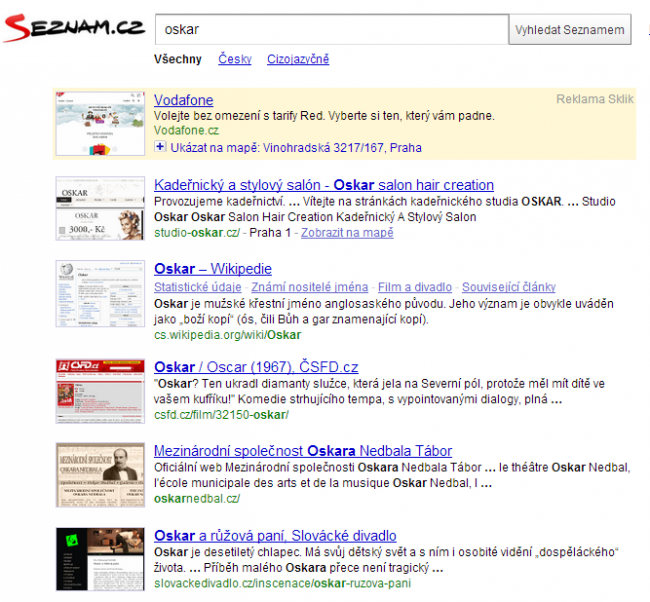The image size is (650, 602).
Task: Jump to Film a divadlo sitelink
Action: pyautogui.click(x=415, y=287)
